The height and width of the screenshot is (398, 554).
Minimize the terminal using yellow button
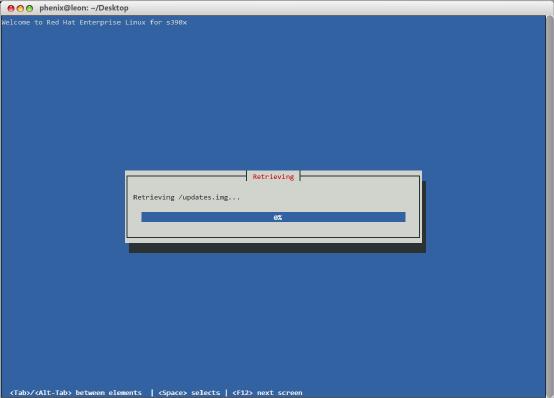tap(20, 8)
